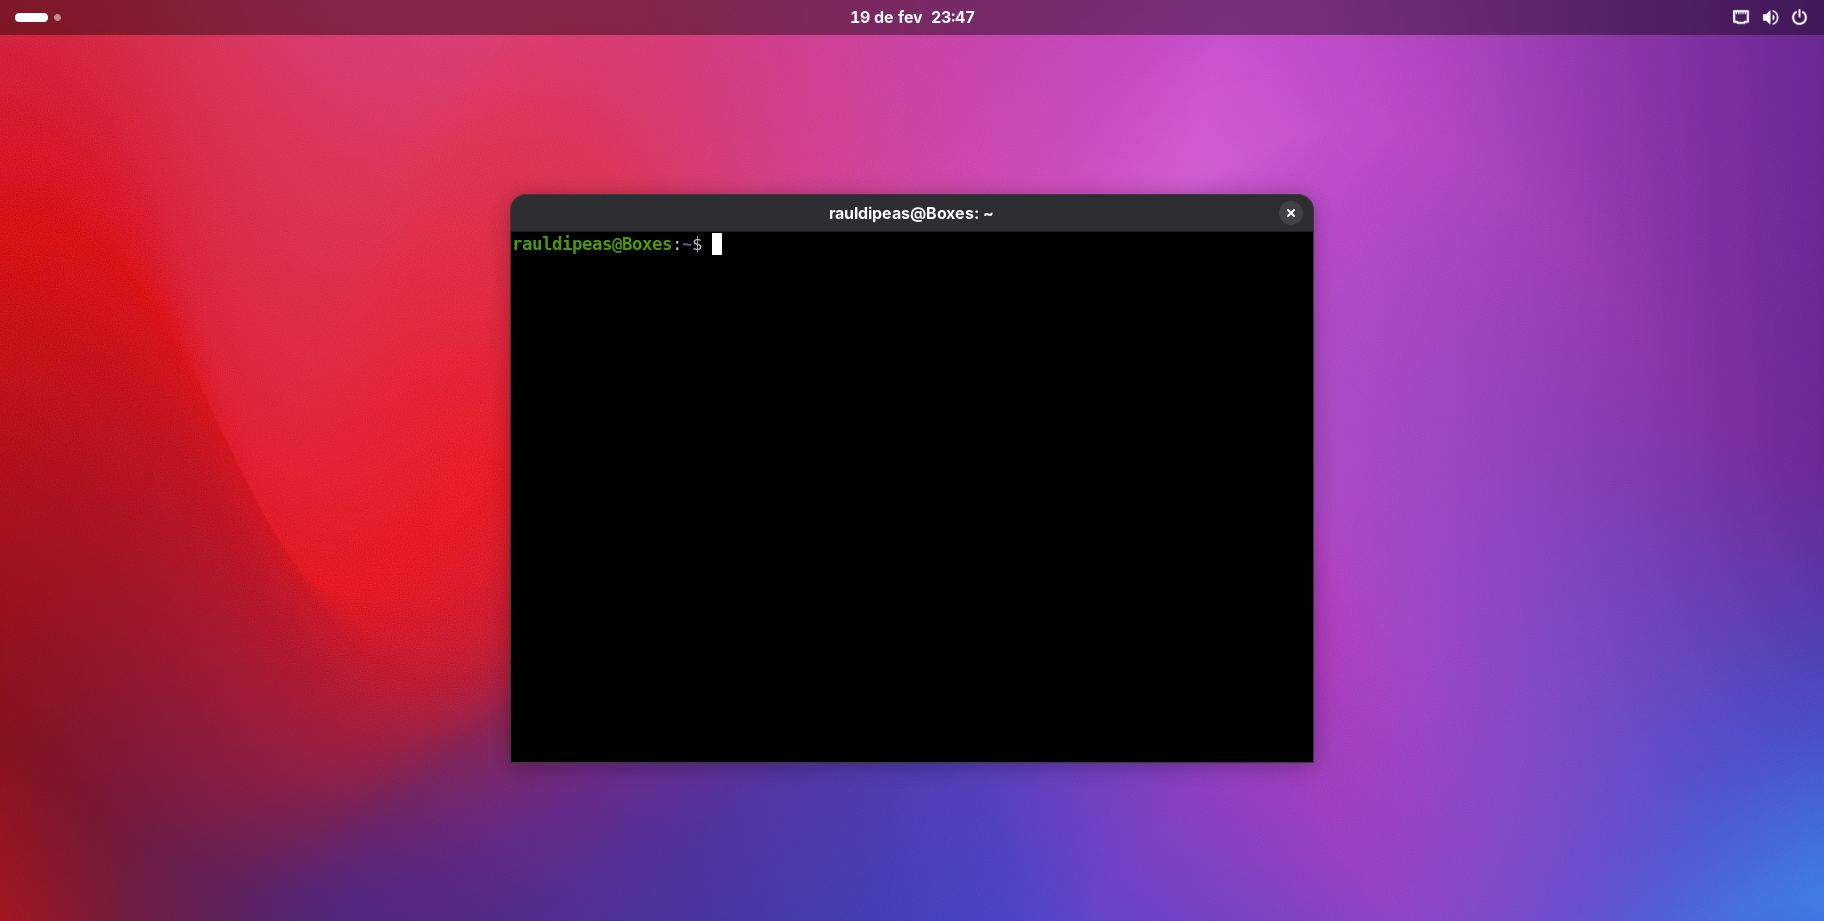Click the active workspace pill indicator
Viewport: 1824px width, 921px height.
31,17
